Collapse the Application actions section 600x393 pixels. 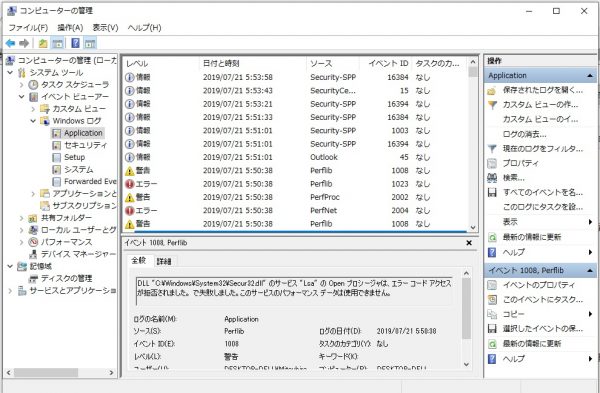click(x=590, y=76)
